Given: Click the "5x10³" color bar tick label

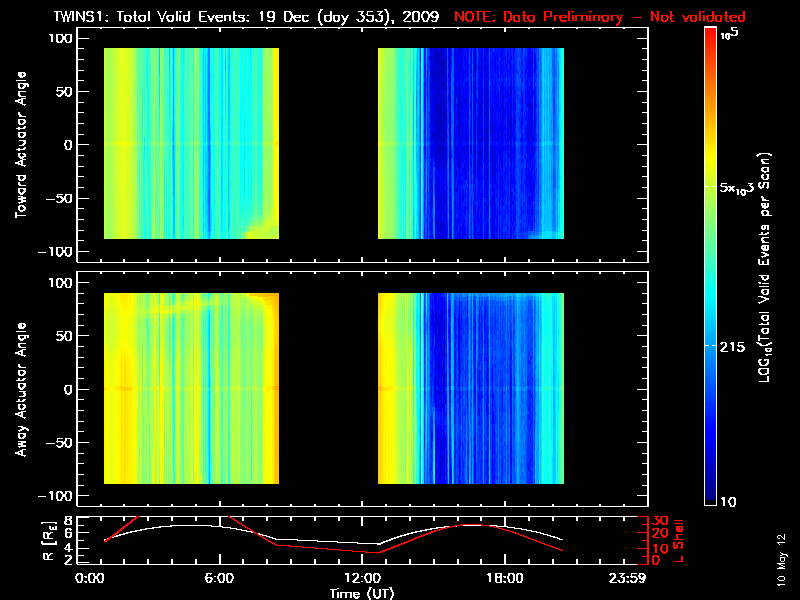Looking at the screenshot, I should tap(744, 188).
